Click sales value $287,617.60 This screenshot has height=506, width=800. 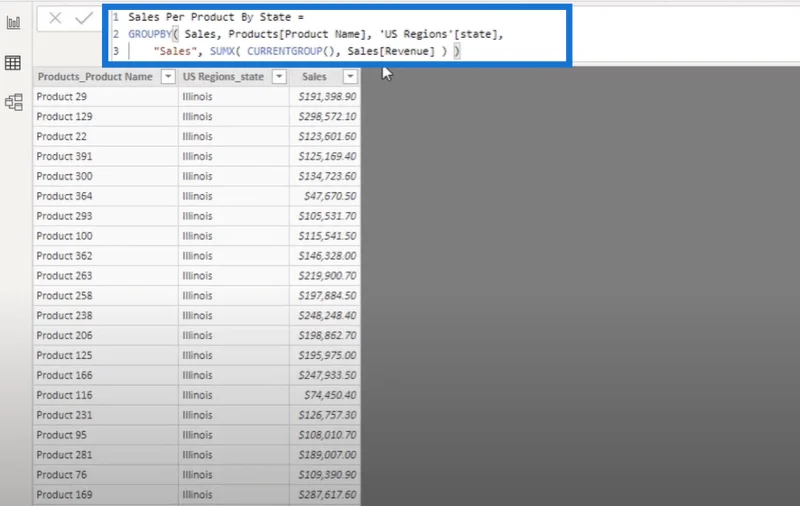coord(328,494)
